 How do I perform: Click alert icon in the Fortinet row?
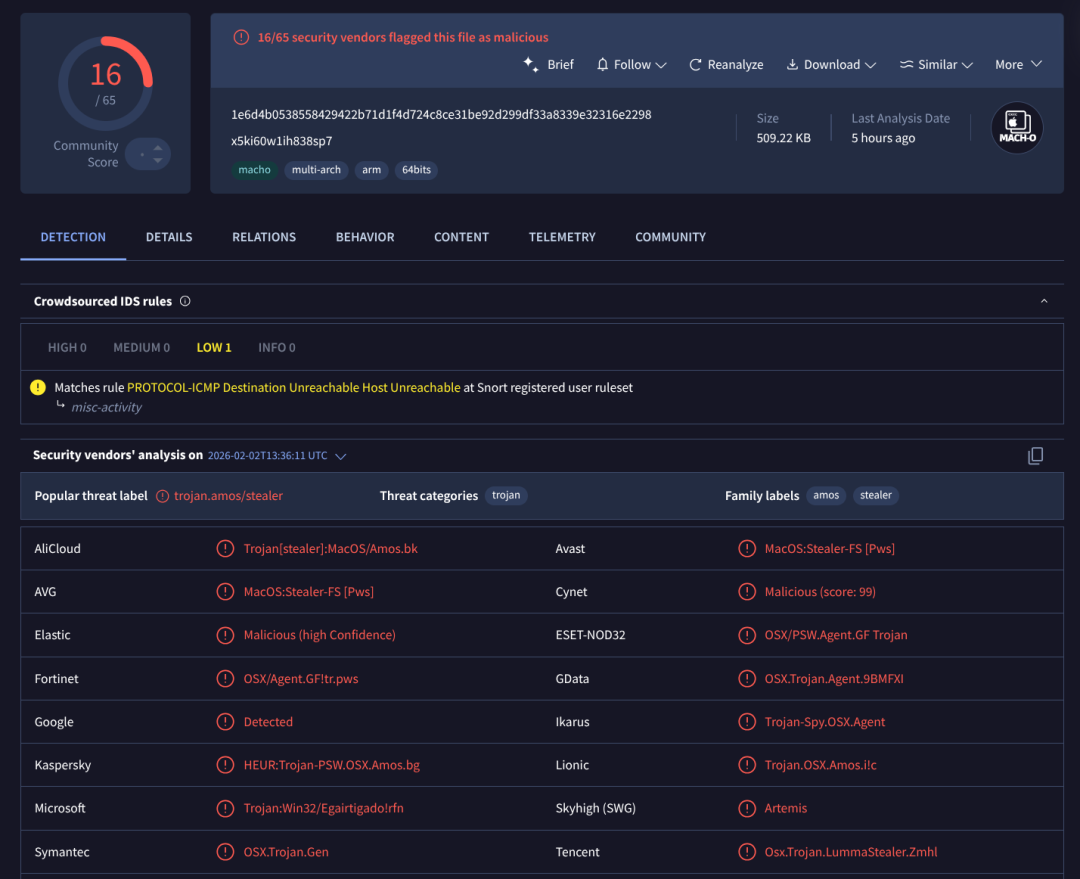225,679
